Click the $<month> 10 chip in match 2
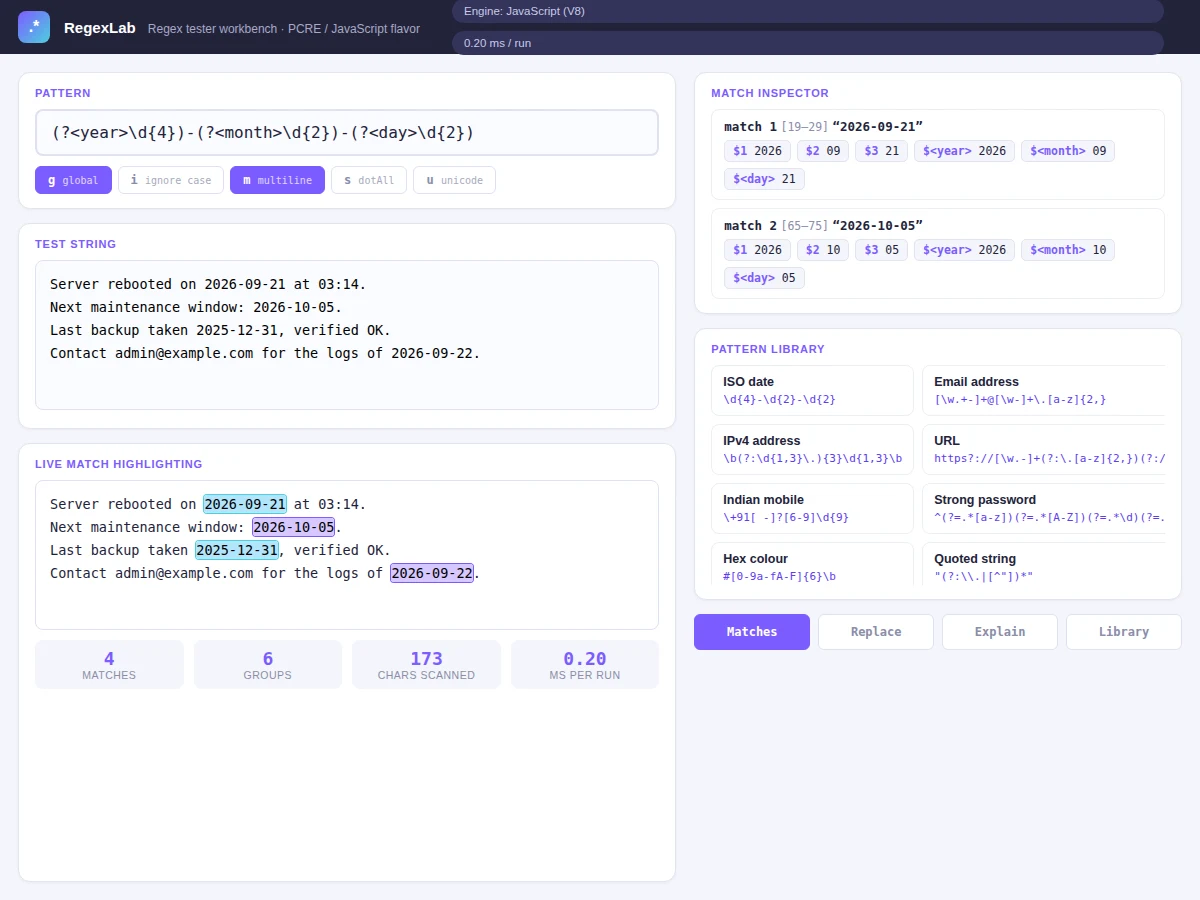This screenshot has width=1200, height=900. [x=1068, y=250]
